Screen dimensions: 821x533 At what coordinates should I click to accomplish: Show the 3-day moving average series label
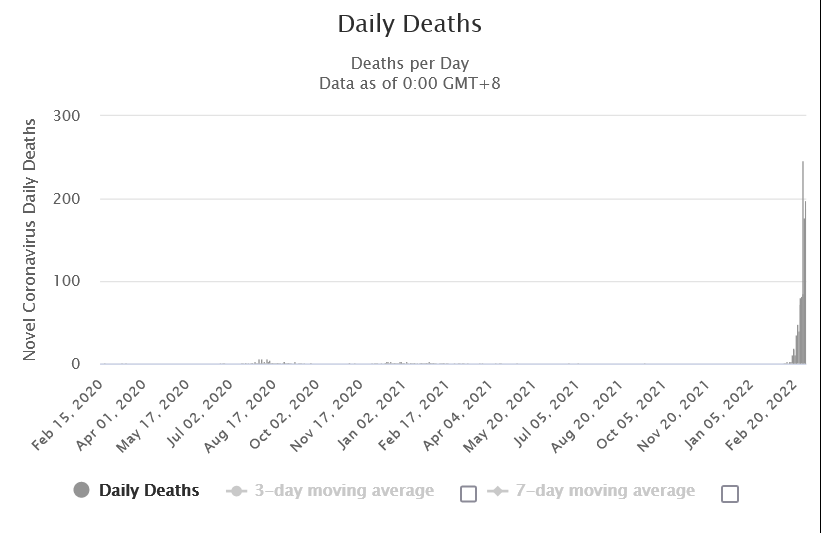click(x=344, y=490)
